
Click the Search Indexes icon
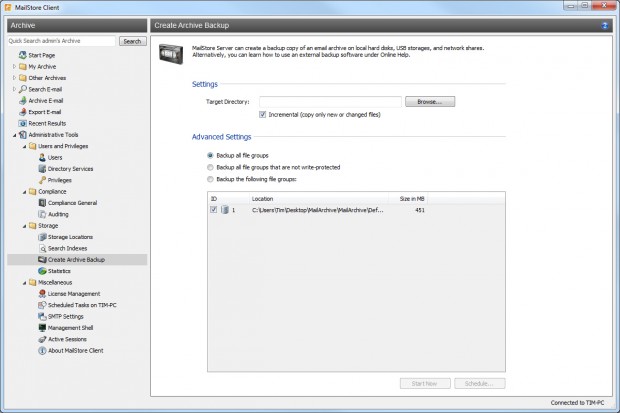click(x=42, y=248)
